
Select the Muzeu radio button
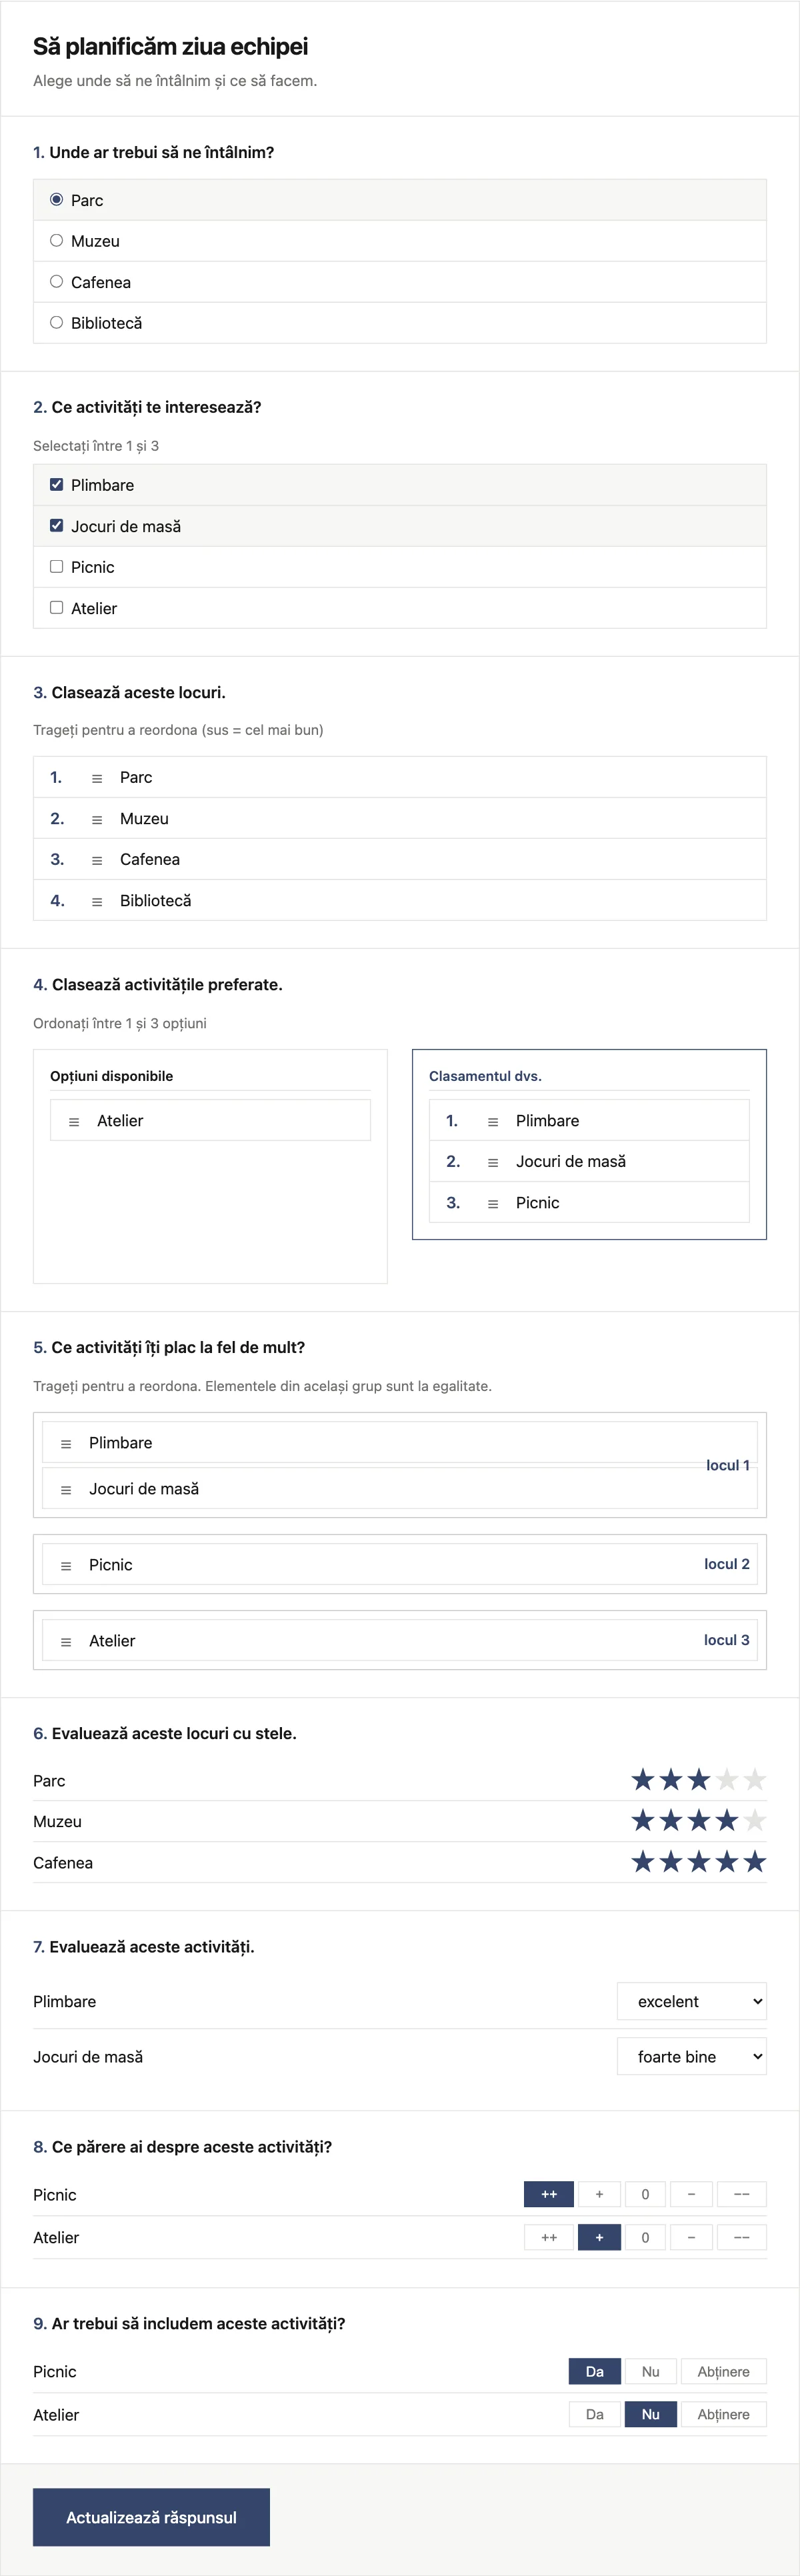57,241
